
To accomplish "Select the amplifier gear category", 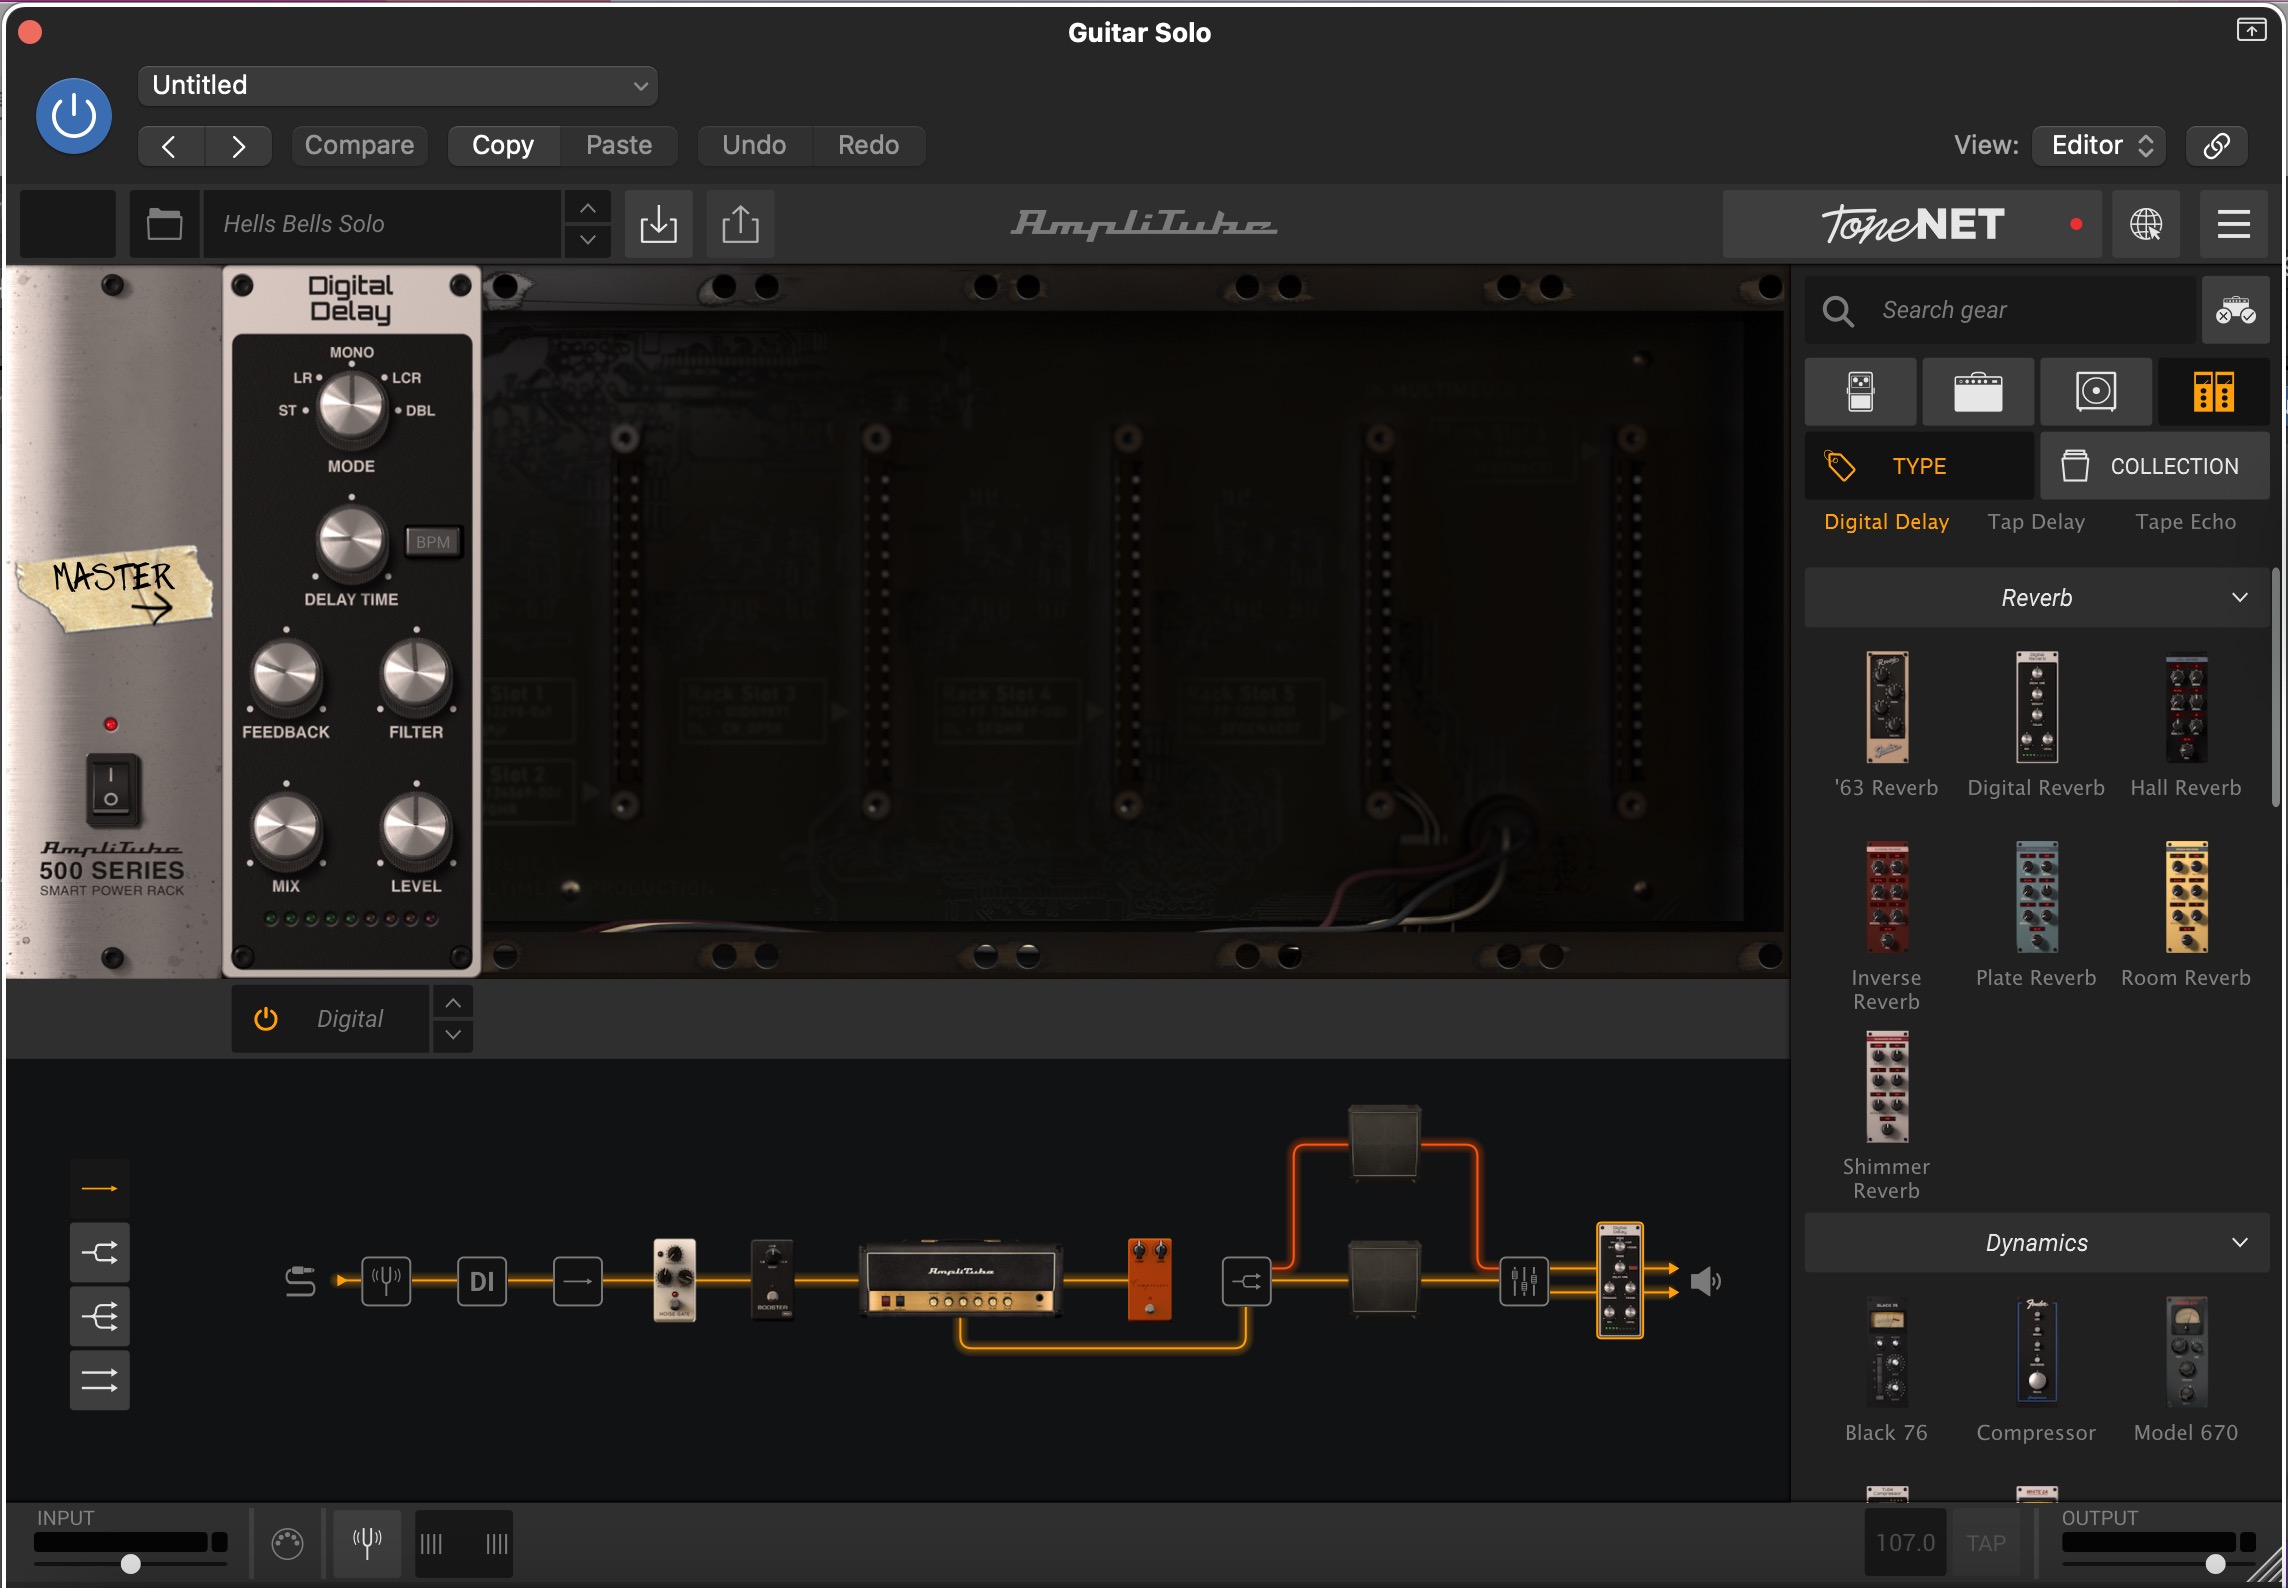I will click(x=1978, y=392).
